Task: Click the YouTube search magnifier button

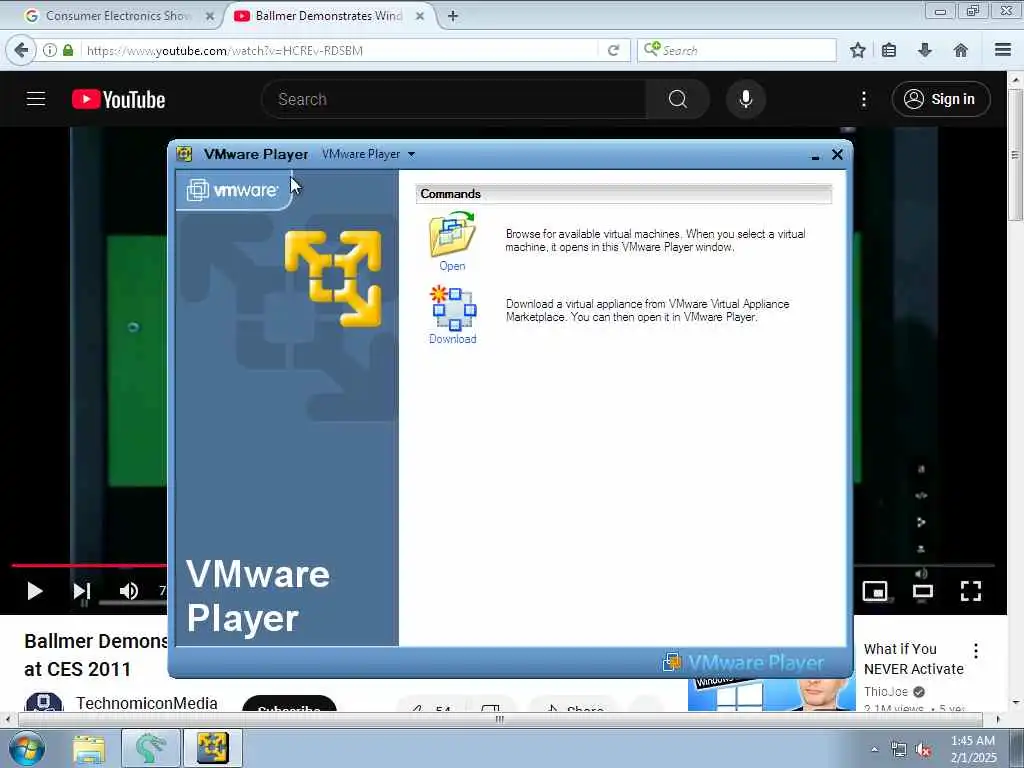Action: [x=678, y=99]
